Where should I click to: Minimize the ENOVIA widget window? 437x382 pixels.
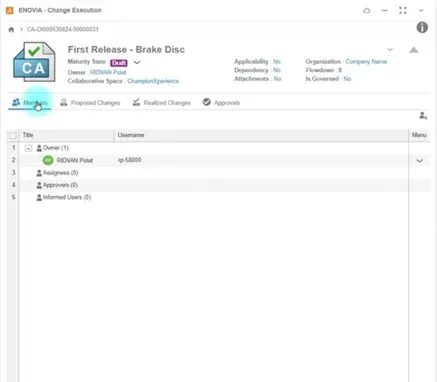click(x=385, y=11)
